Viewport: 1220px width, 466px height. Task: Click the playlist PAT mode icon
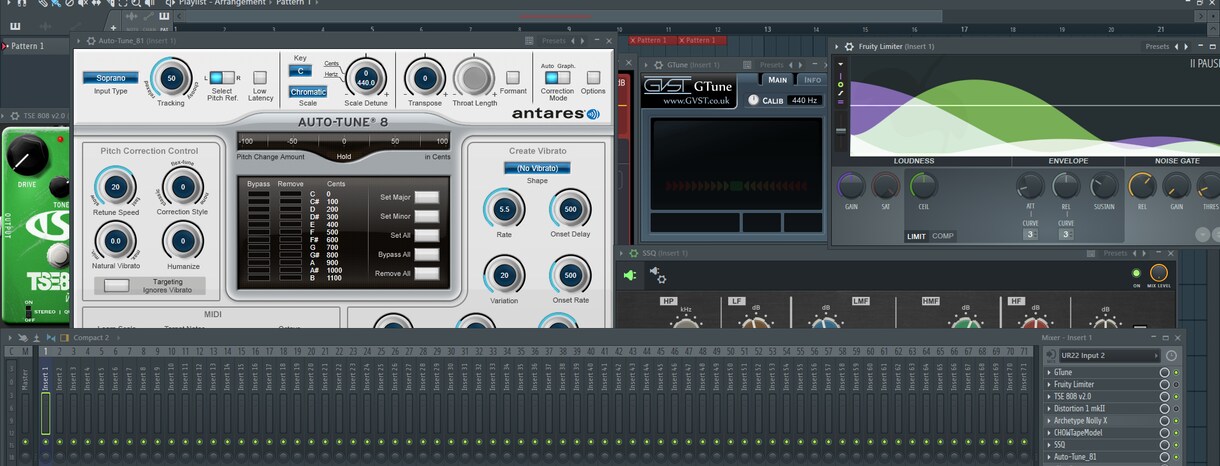[x=164, y=16]
